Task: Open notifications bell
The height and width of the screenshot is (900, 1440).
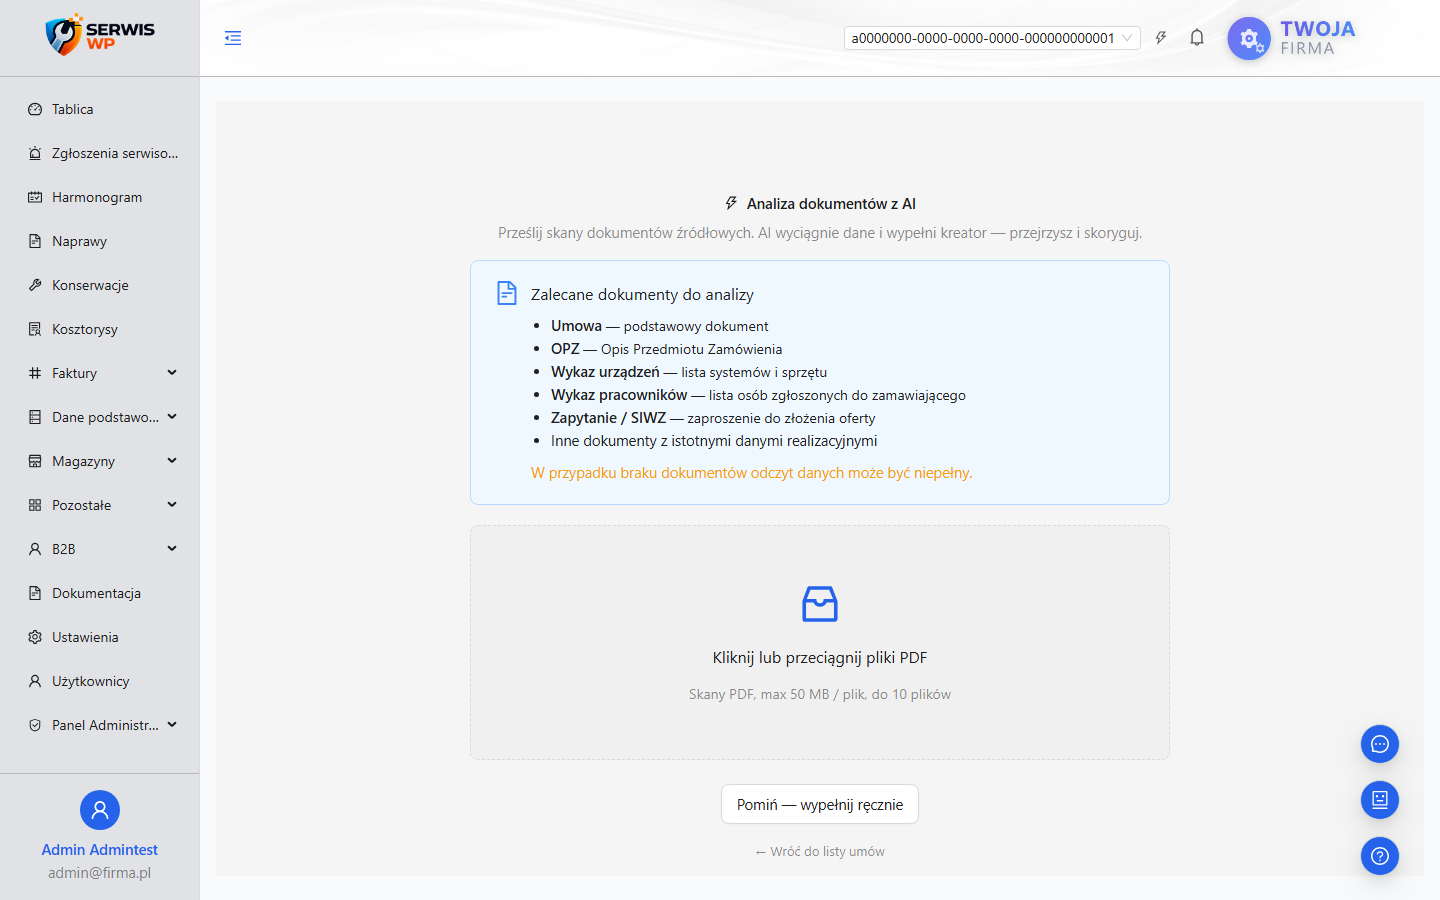Action: click(x=1197, y=38)
